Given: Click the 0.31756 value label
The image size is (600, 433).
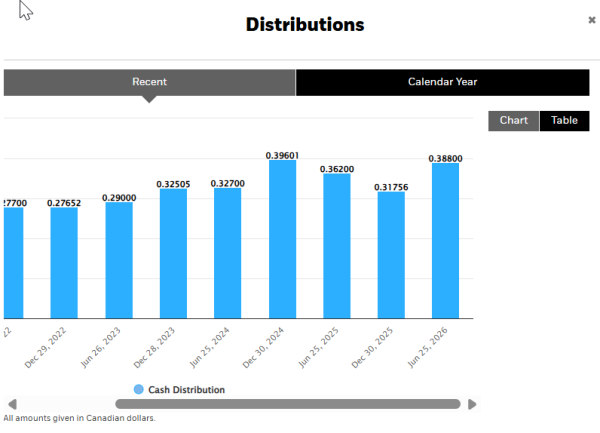Looking at the screenshot, I should 391,187.
